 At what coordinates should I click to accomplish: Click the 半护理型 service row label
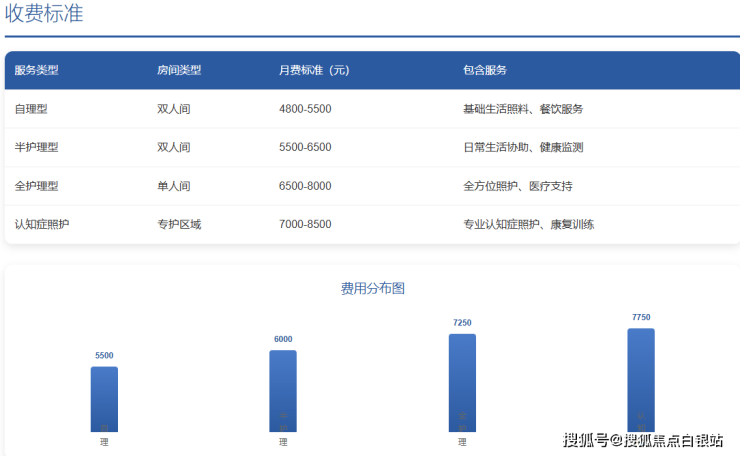[37, 147]
